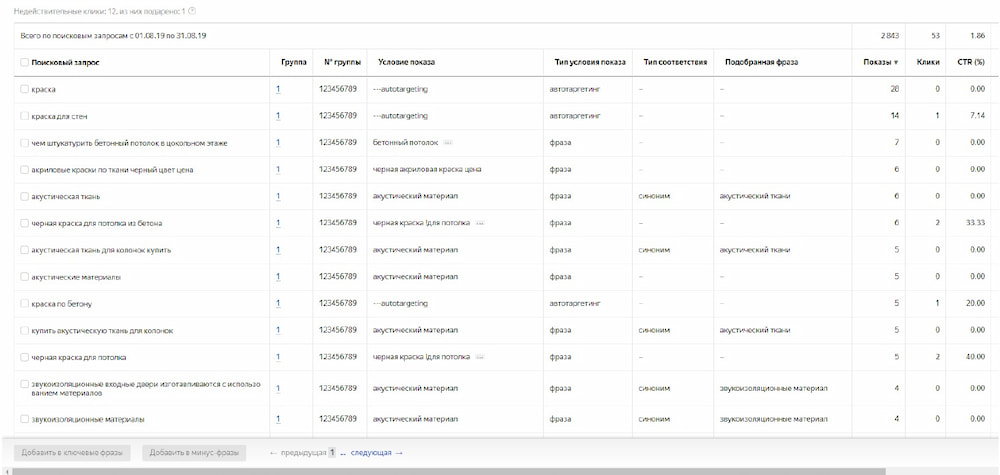Check the box for 'акустические материалы'
Image resolution: width=1000 pixels, height=475 pixels.
tap(24, 277)
